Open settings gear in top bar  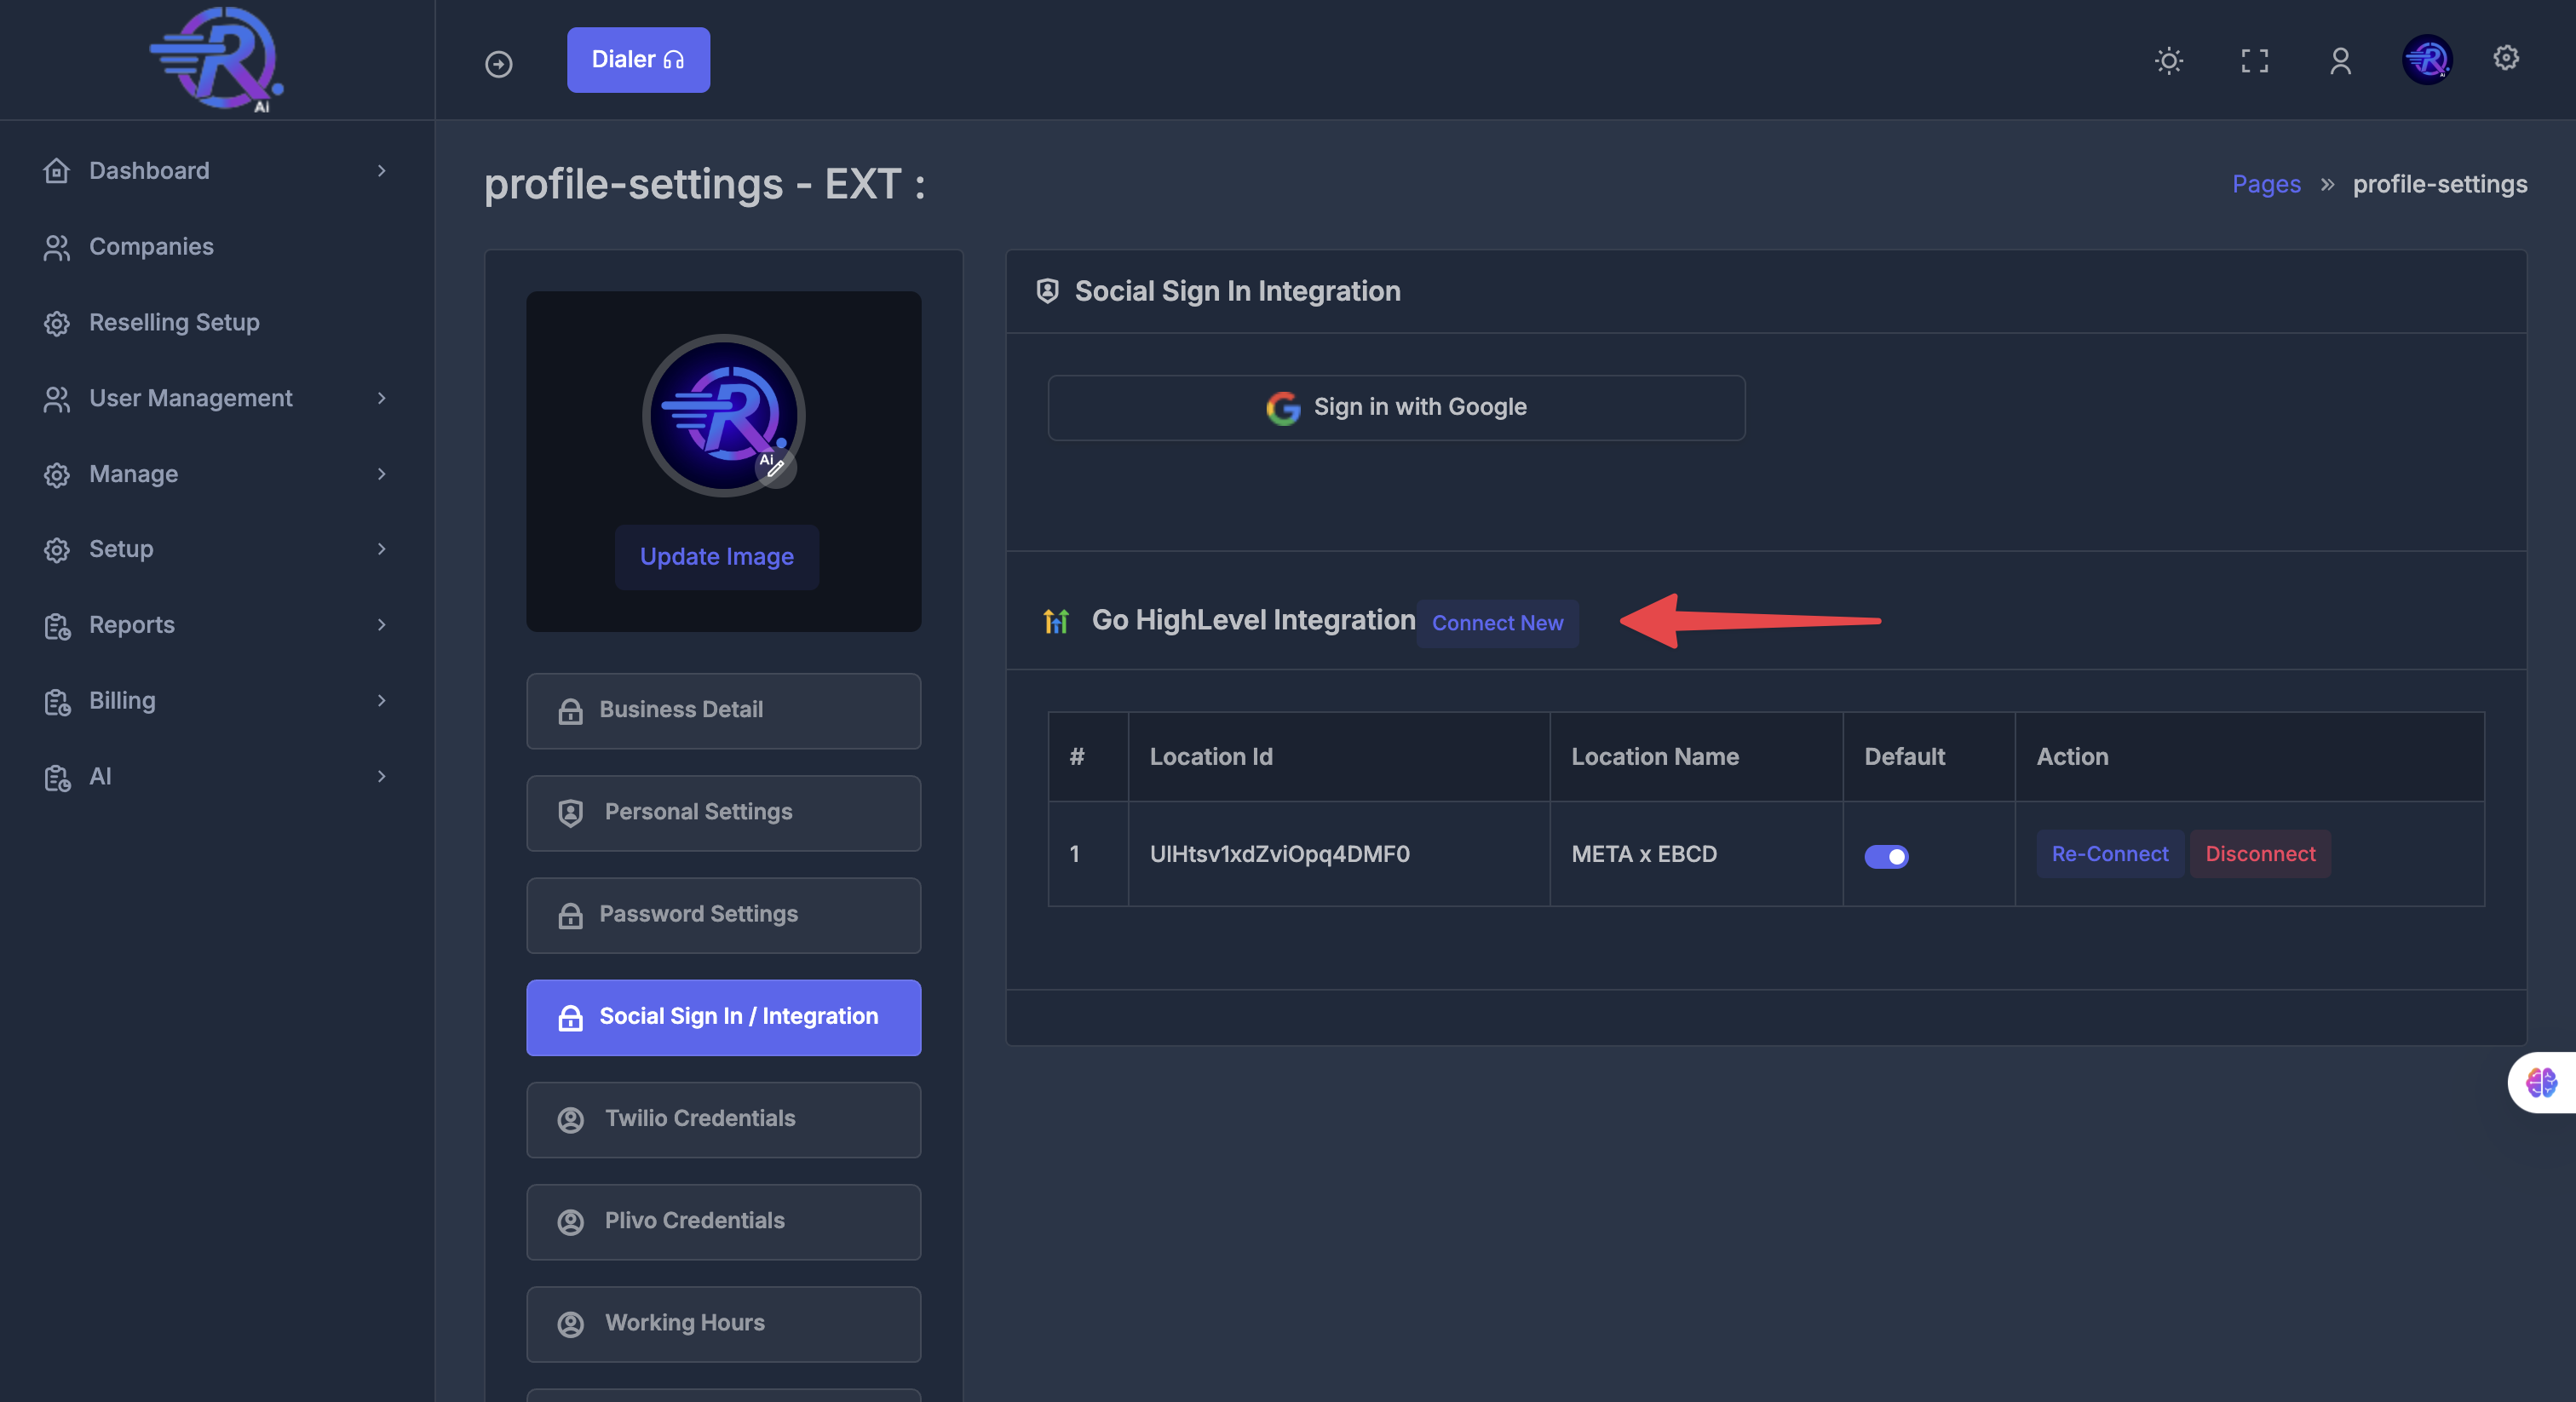pyautogui.click(x=2505, y=58)
